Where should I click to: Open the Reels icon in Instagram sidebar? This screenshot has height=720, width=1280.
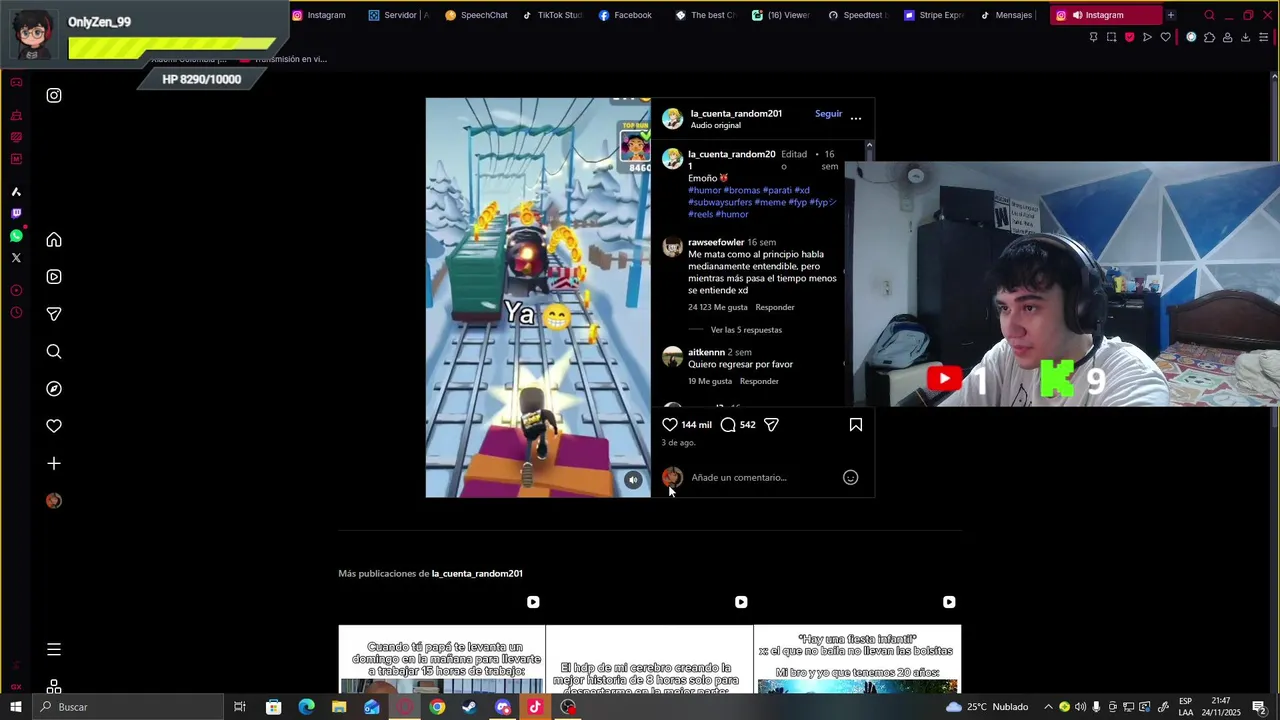[54, 277]
